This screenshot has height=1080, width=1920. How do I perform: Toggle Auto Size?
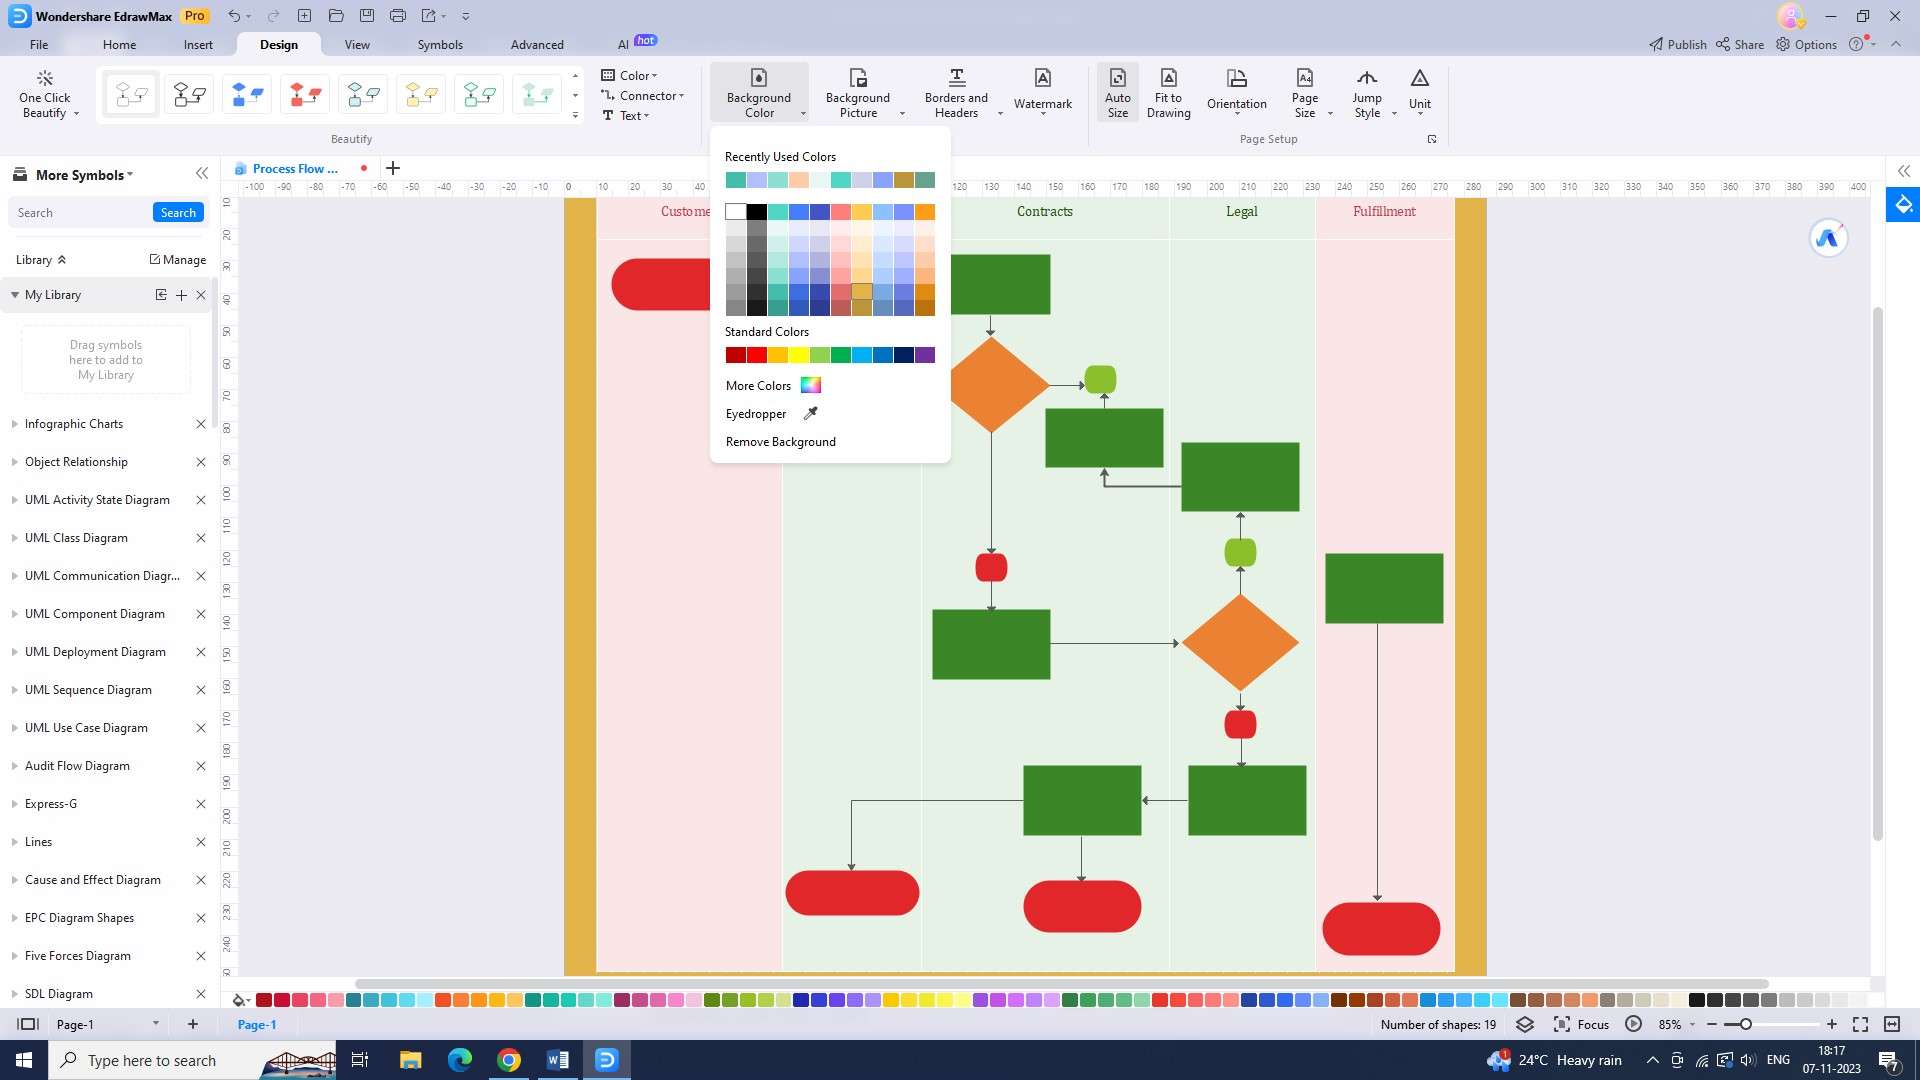(1117, 94)
